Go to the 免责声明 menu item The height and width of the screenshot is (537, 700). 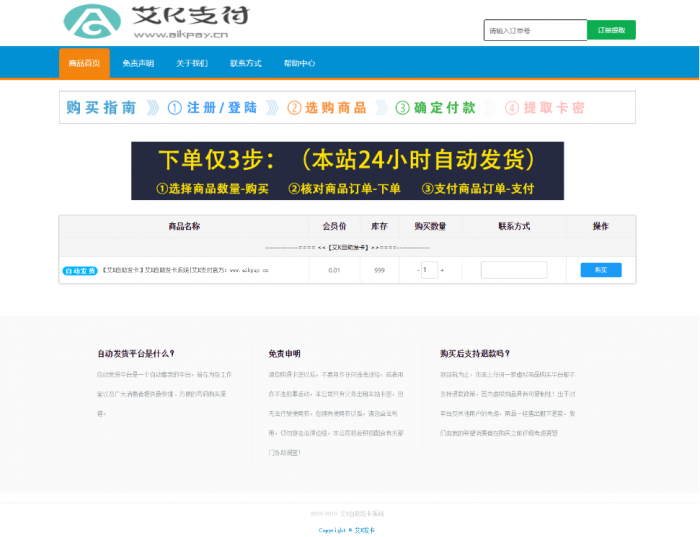pos(138,63)
